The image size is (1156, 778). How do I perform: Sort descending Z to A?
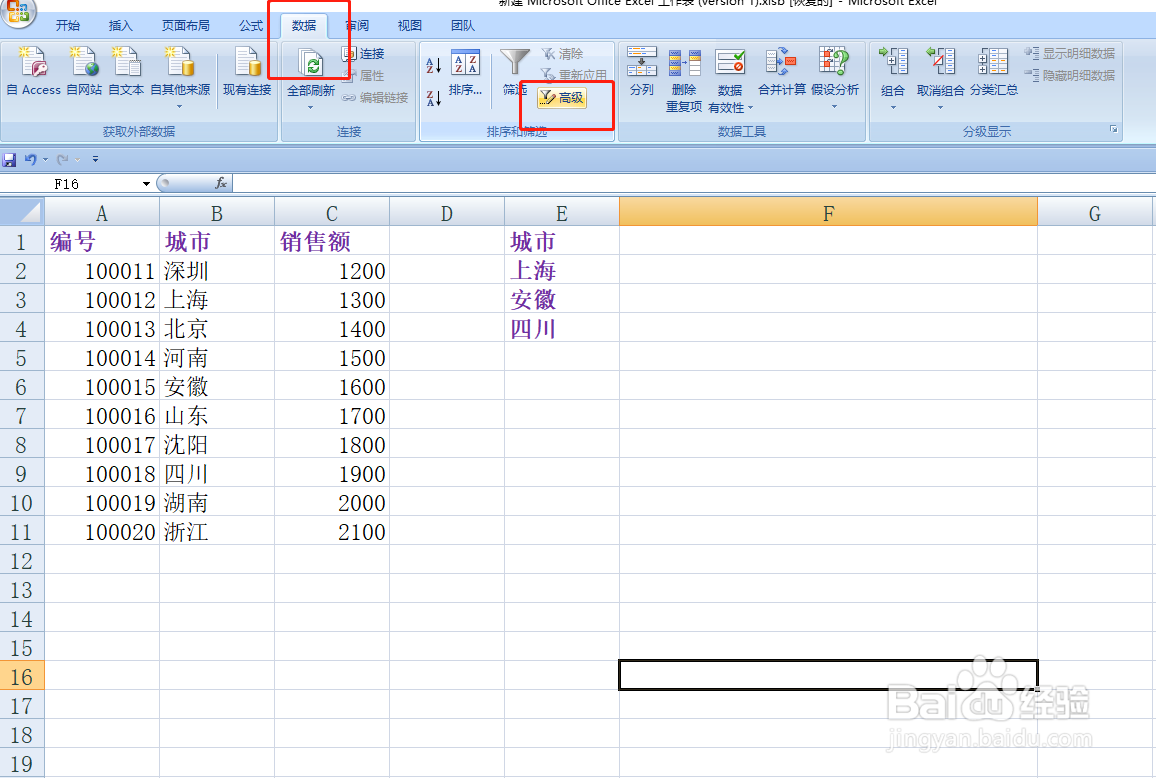tap(434, 97)
